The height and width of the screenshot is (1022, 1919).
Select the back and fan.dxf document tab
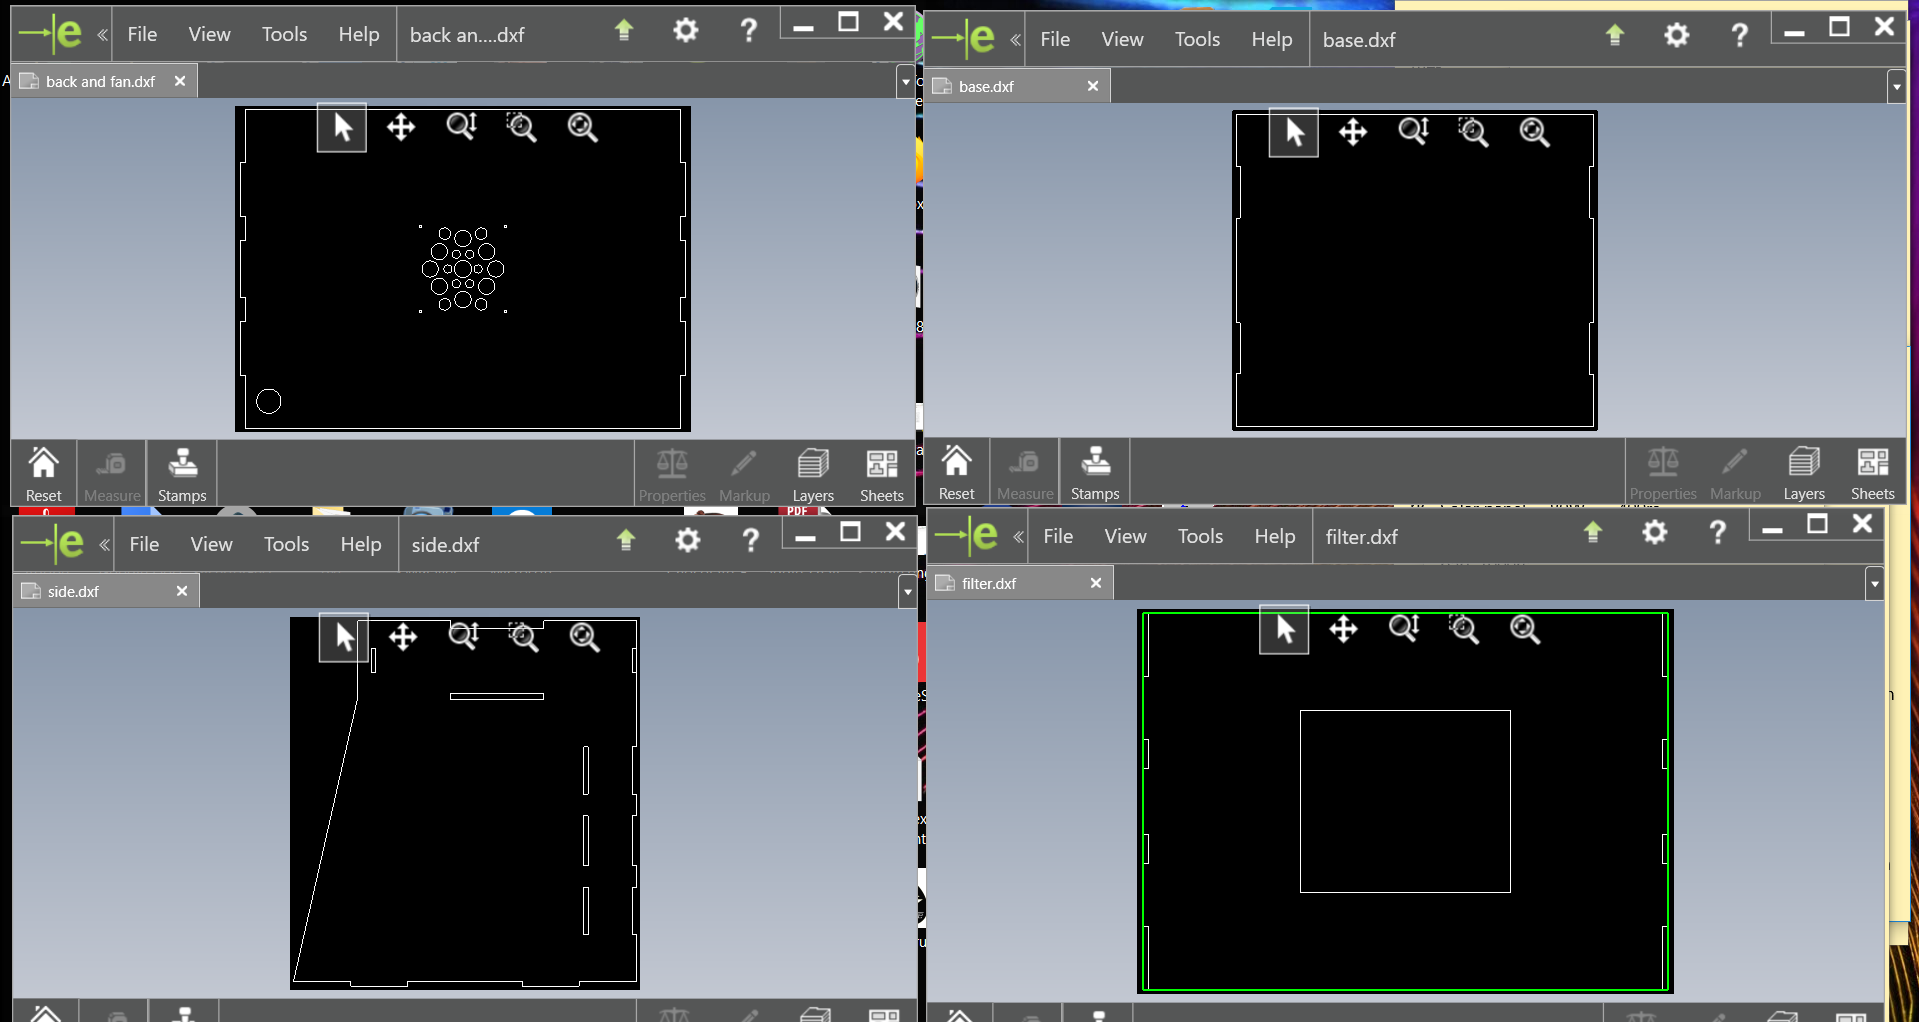(x=104, y=81)
